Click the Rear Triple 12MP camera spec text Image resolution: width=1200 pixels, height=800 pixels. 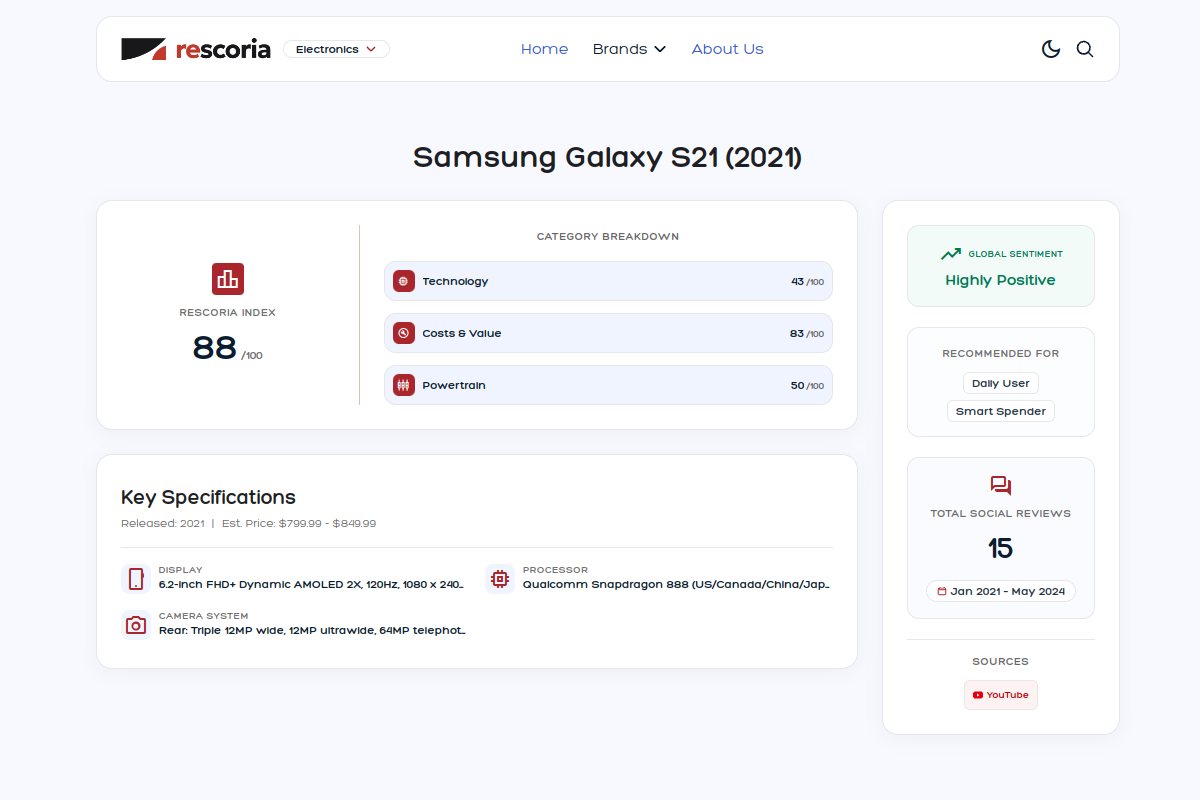click(312, 631)
